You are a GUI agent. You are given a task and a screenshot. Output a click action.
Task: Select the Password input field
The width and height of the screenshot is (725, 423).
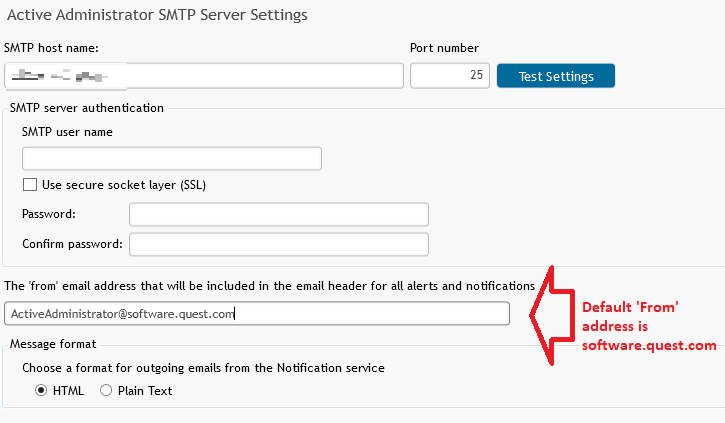(x=278, y=214)
